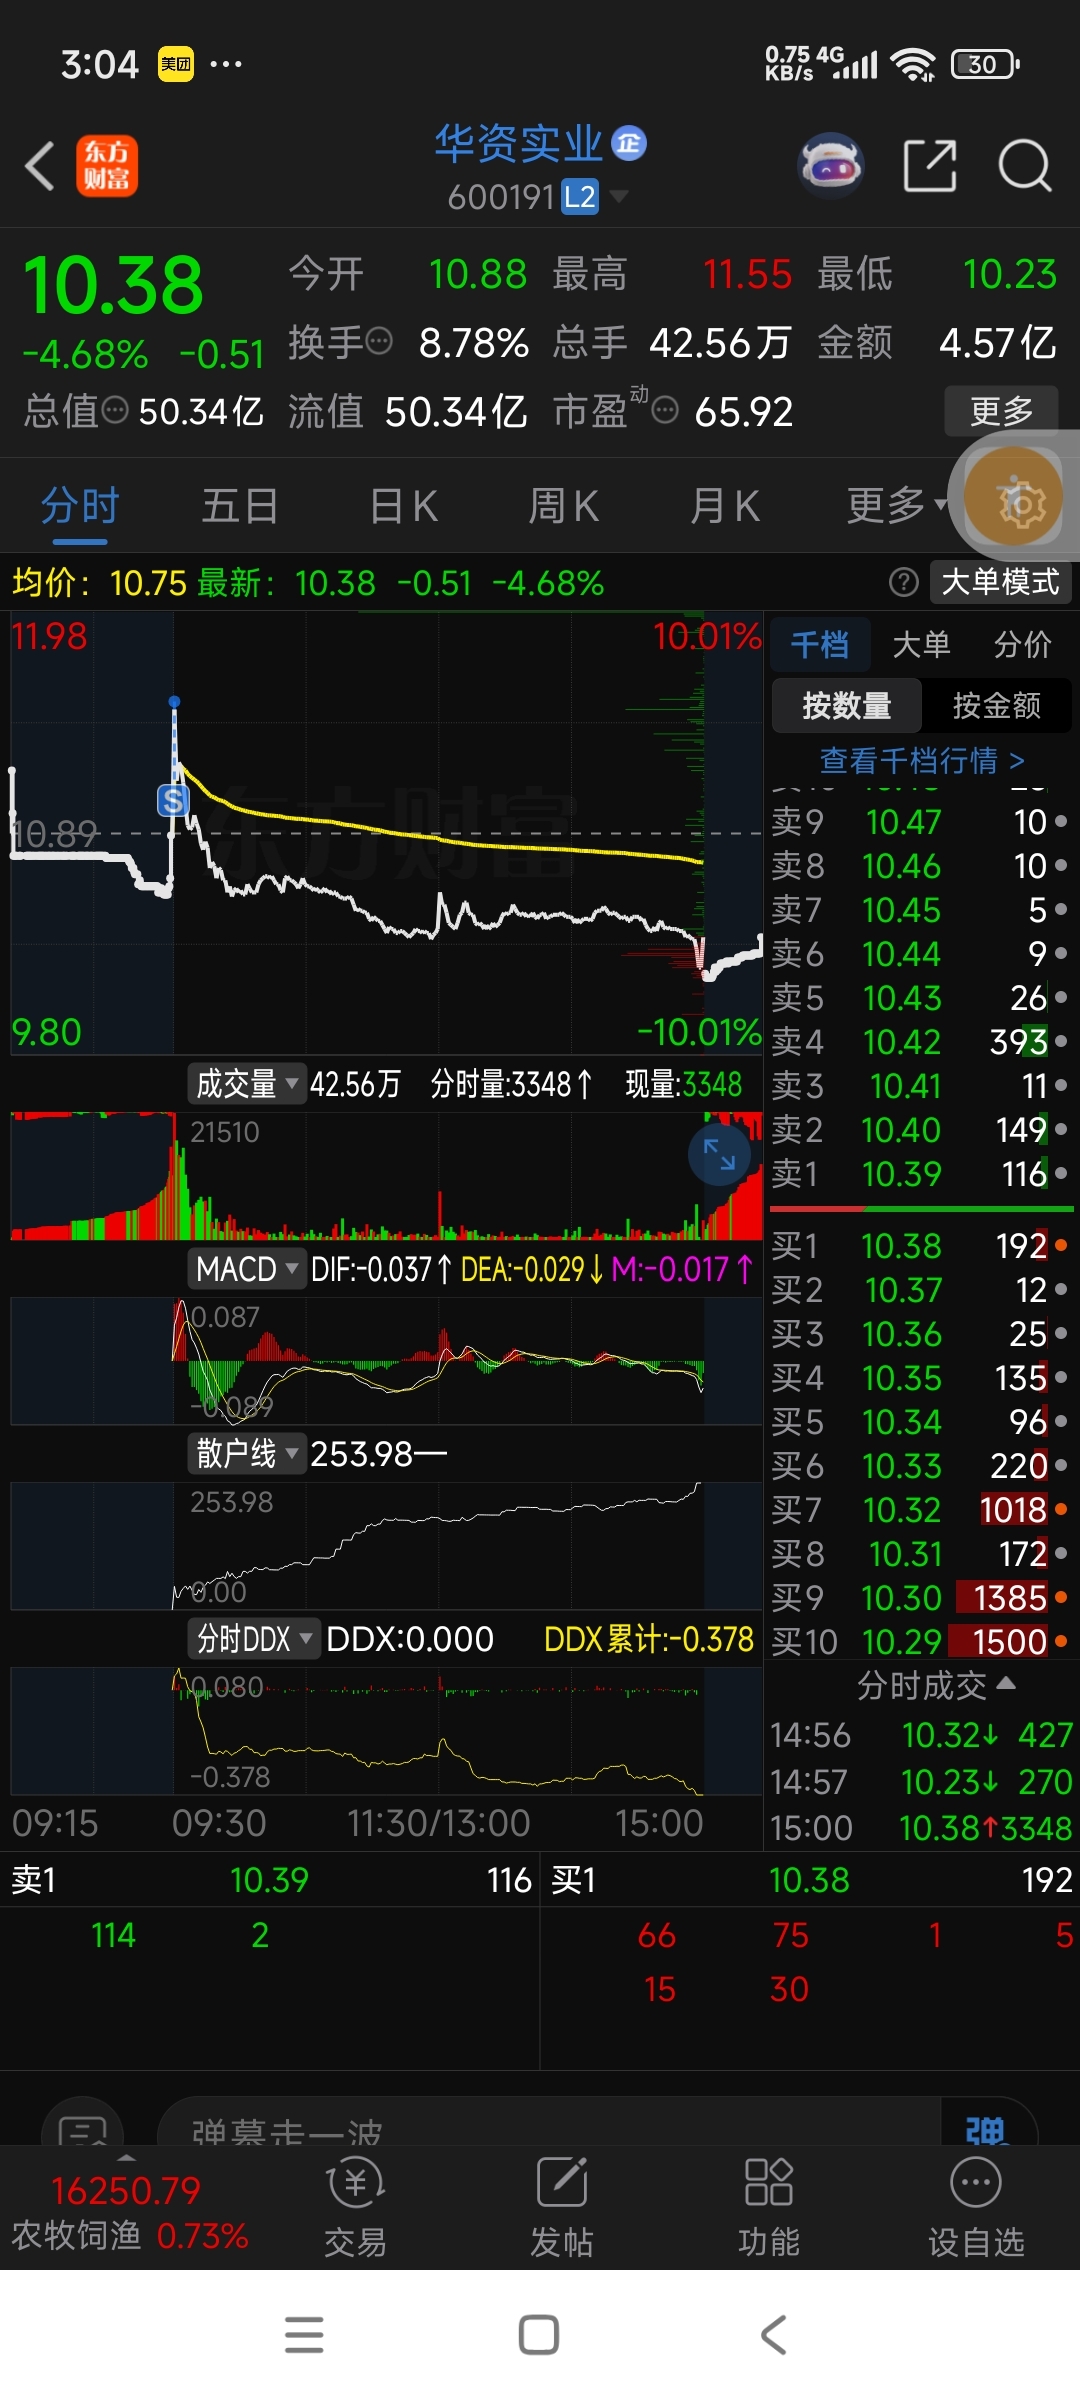Open the MACD indicator dropdown
1080x2400 pixels.
[247, 1269]
